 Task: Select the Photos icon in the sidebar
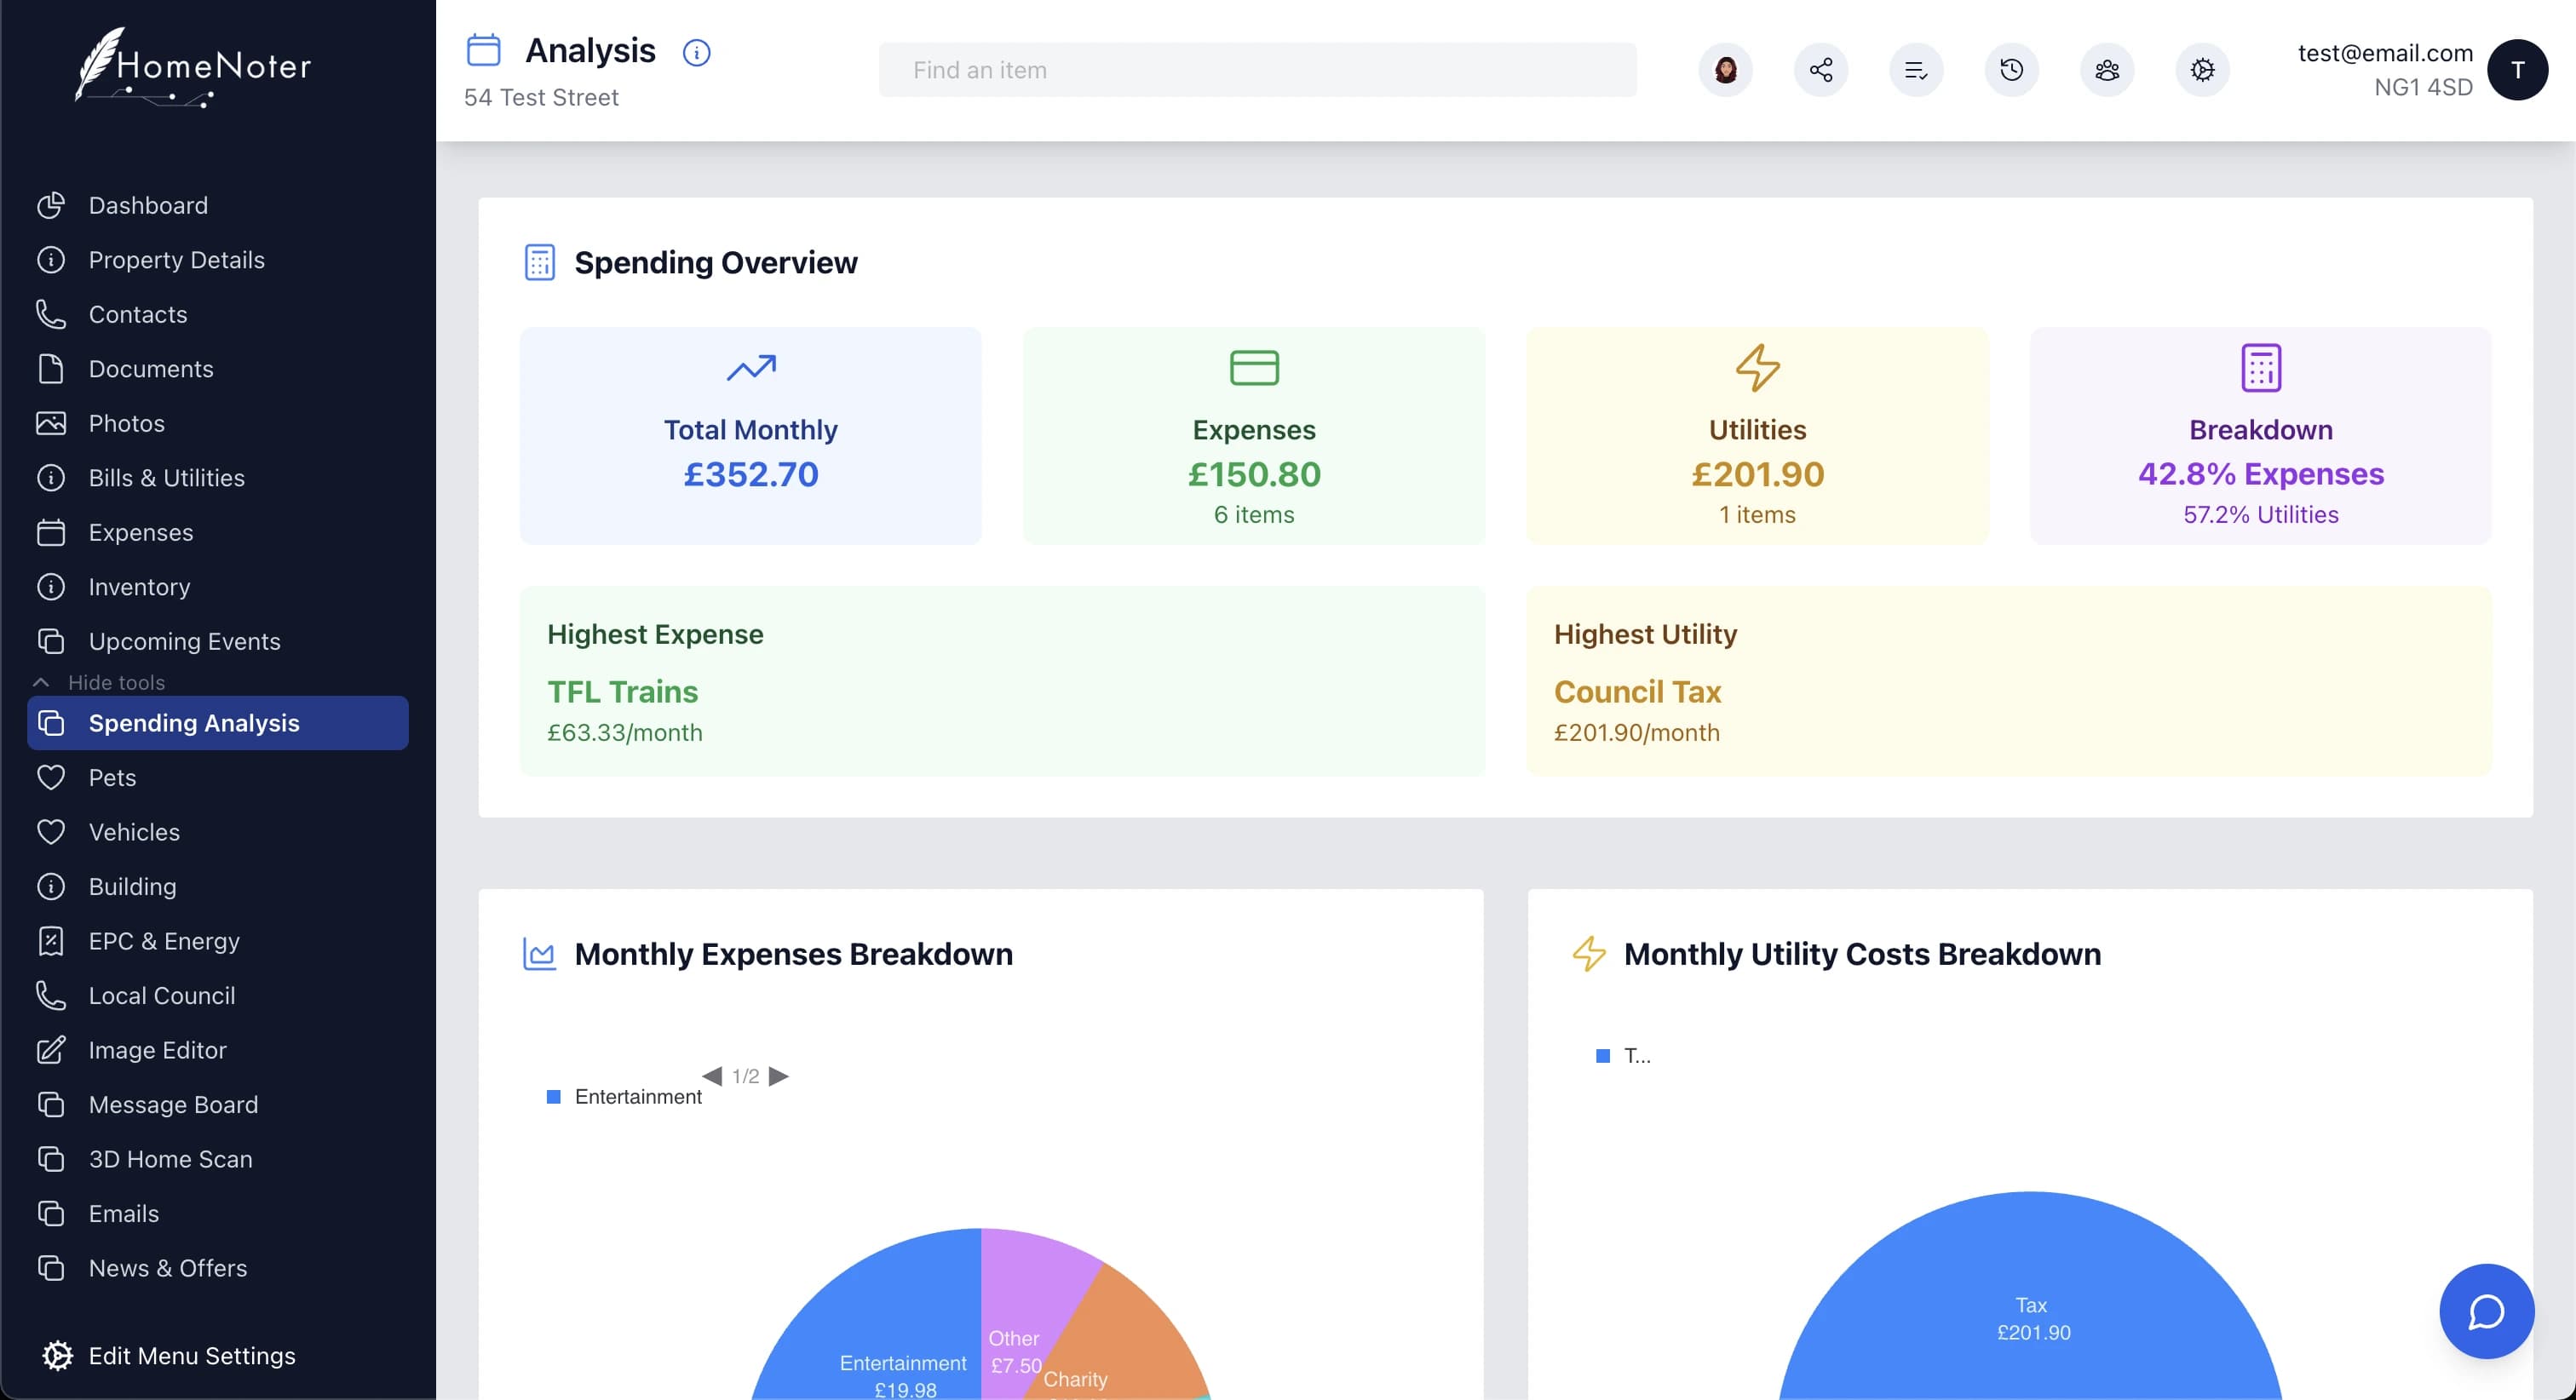pos(53,423)
